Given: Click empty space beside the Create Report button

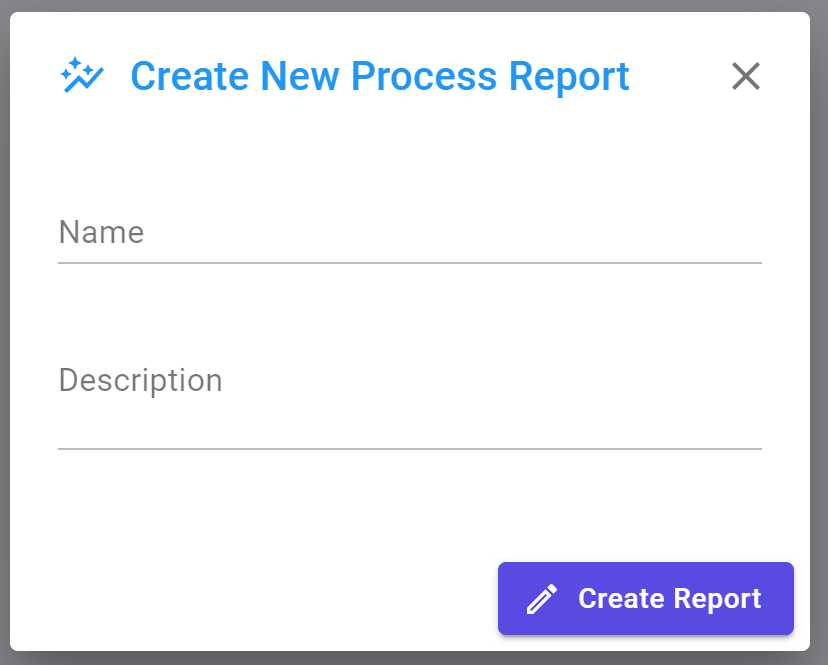Looking at the screenshot, I should point(253,598).
